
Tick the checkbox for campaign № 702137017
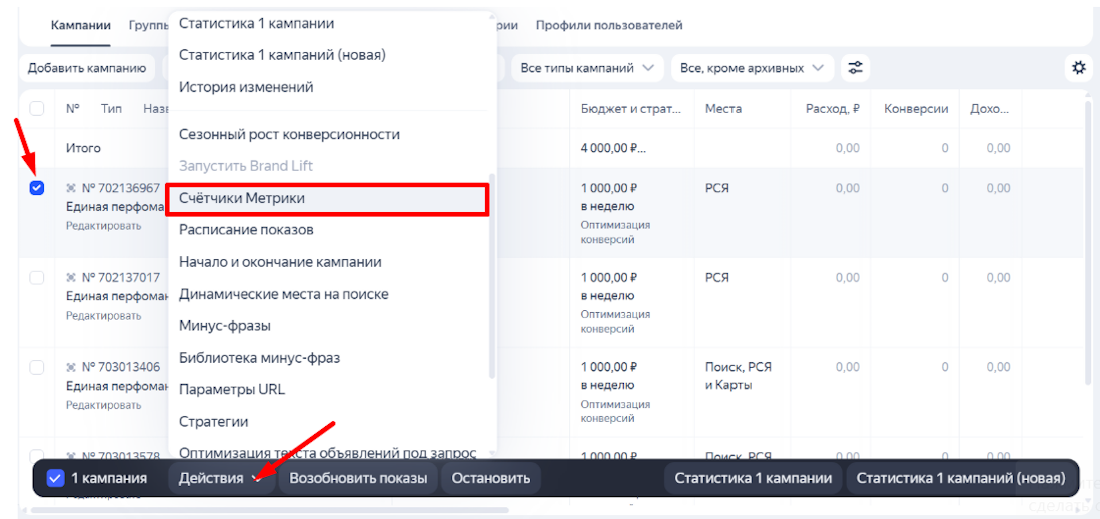tap(37, 277)
